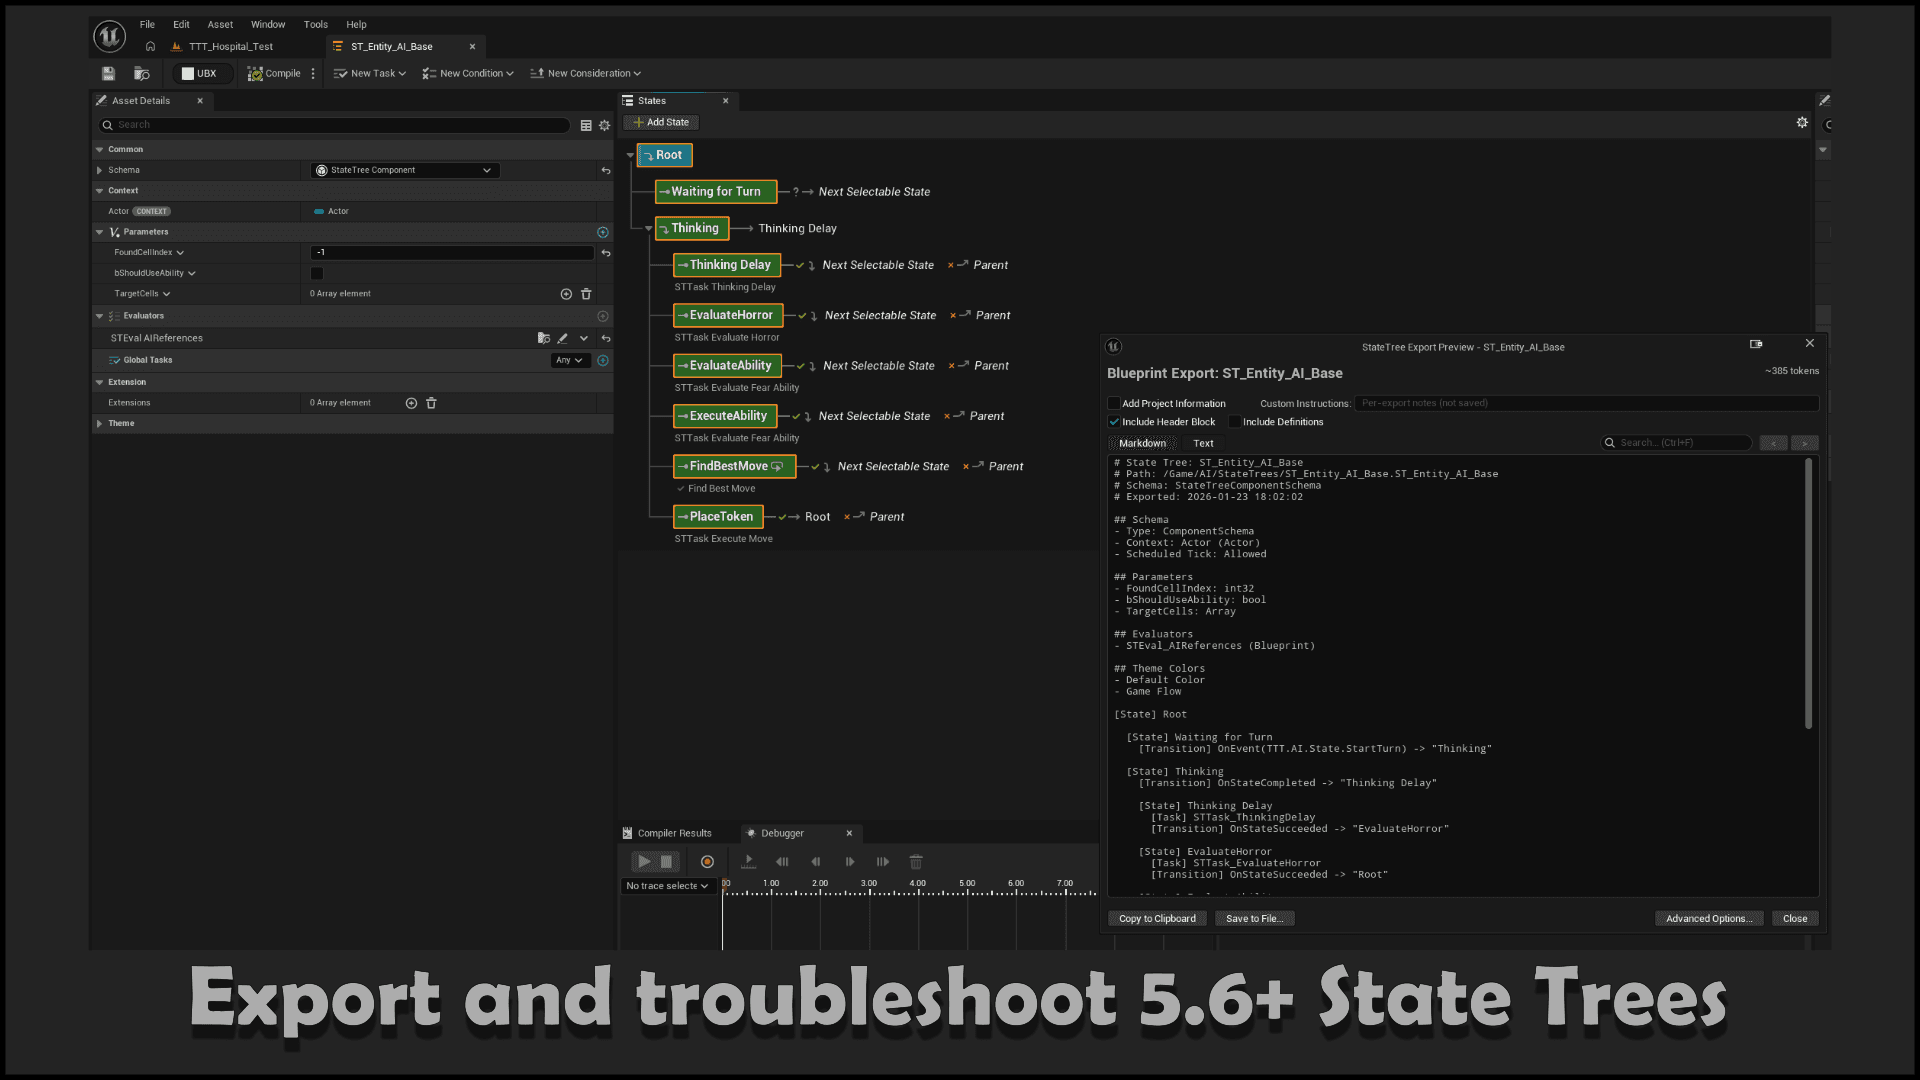The width and height of the screenshot is (1920, 1080).
Task: Enable the Include Definitions checkbox
Action: [1235, 421]
